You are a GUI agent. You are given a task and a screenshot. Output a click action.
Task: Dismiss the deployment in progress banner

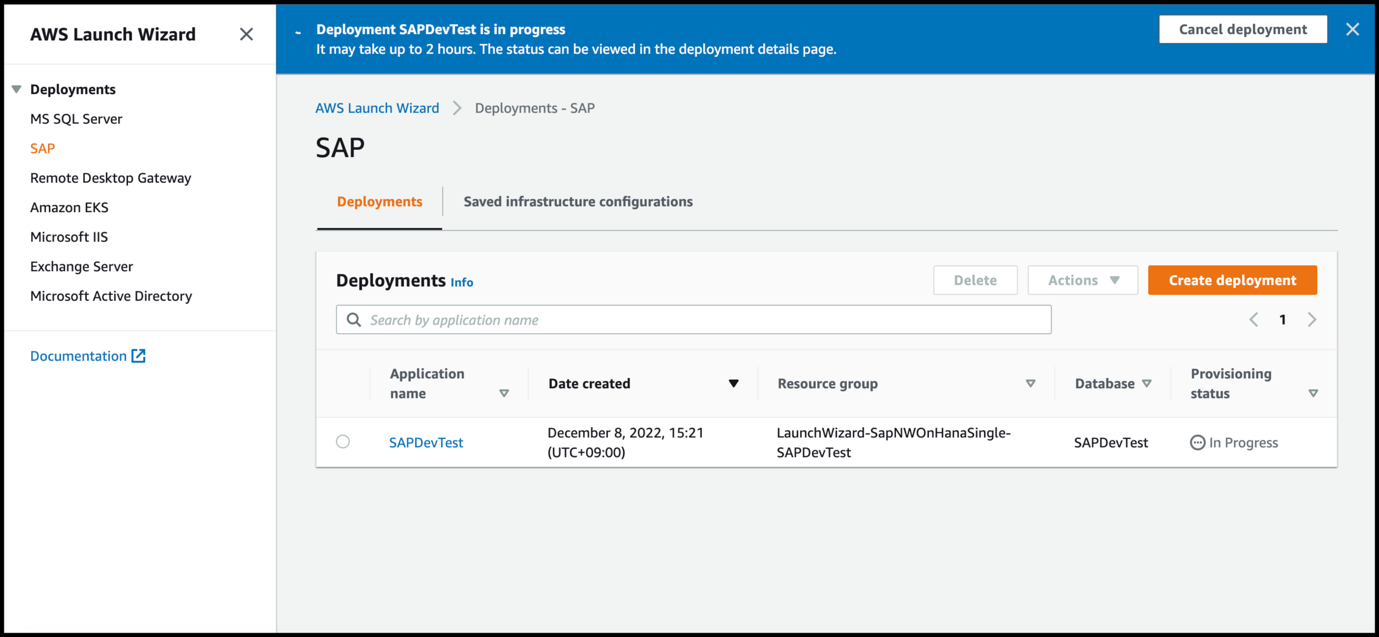coord(1352,29)
